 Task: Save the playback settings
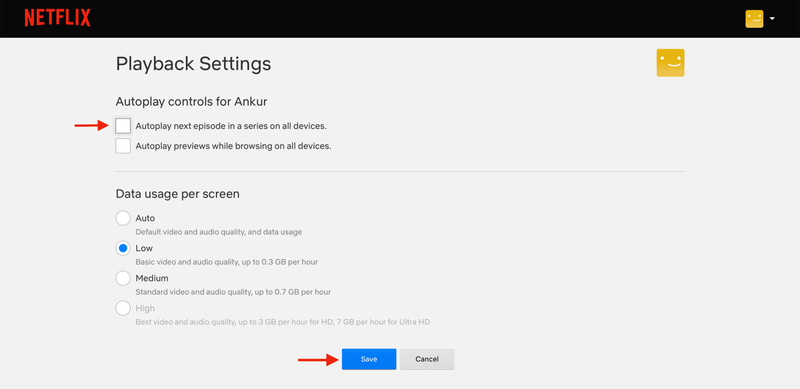coord(369,359)
